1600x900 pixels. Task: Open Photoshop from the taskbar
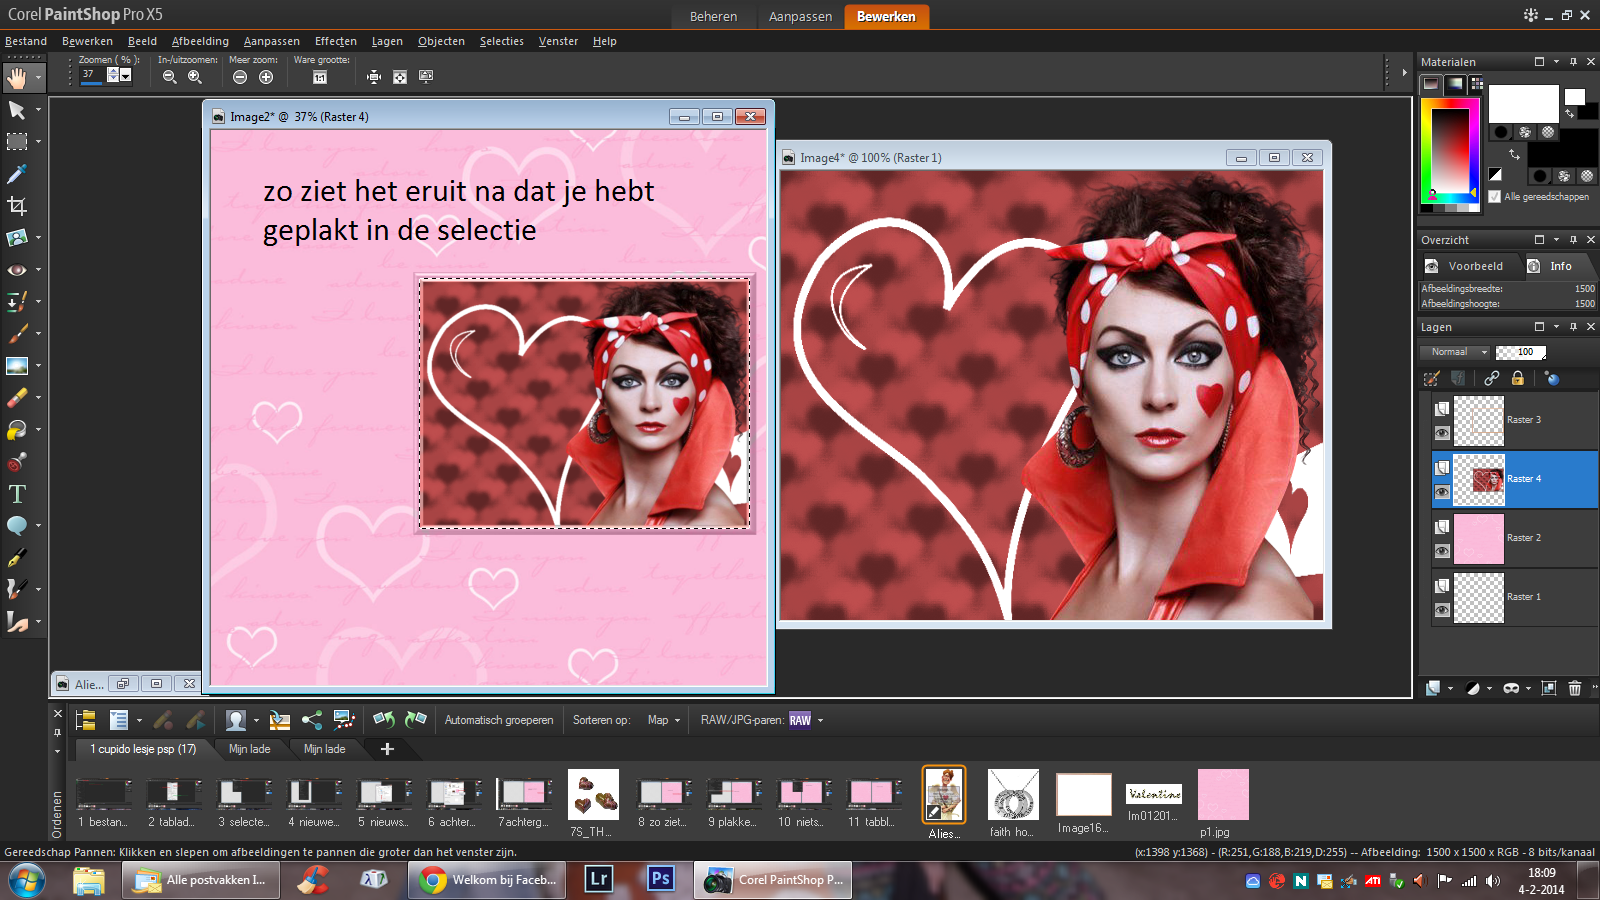point(661,880)
